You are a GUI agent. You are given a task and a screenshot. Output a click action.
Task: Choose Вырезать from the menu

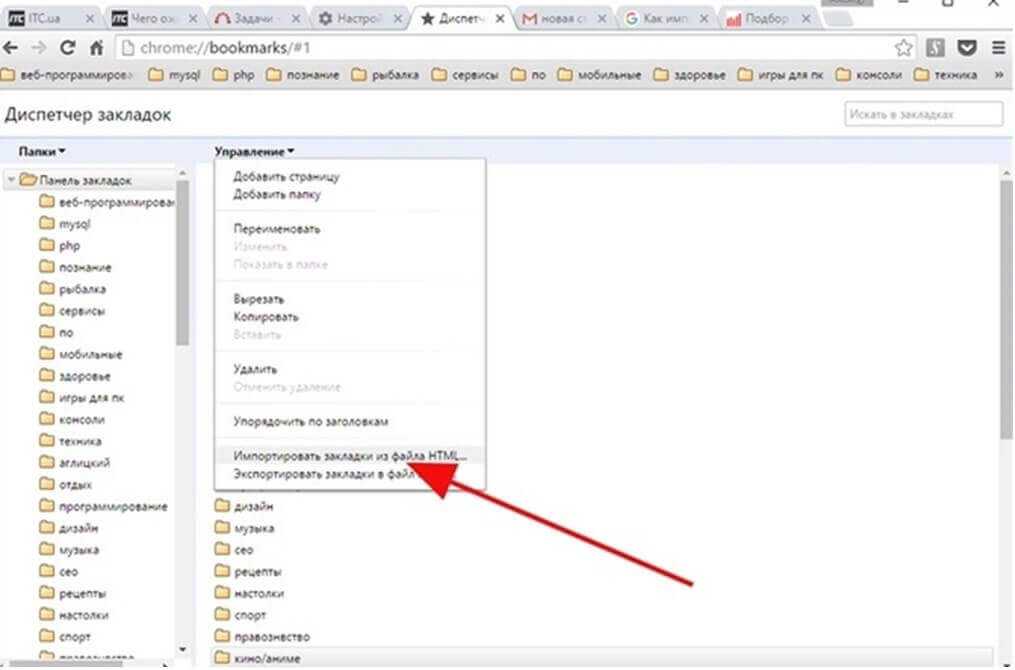[350, 299]
